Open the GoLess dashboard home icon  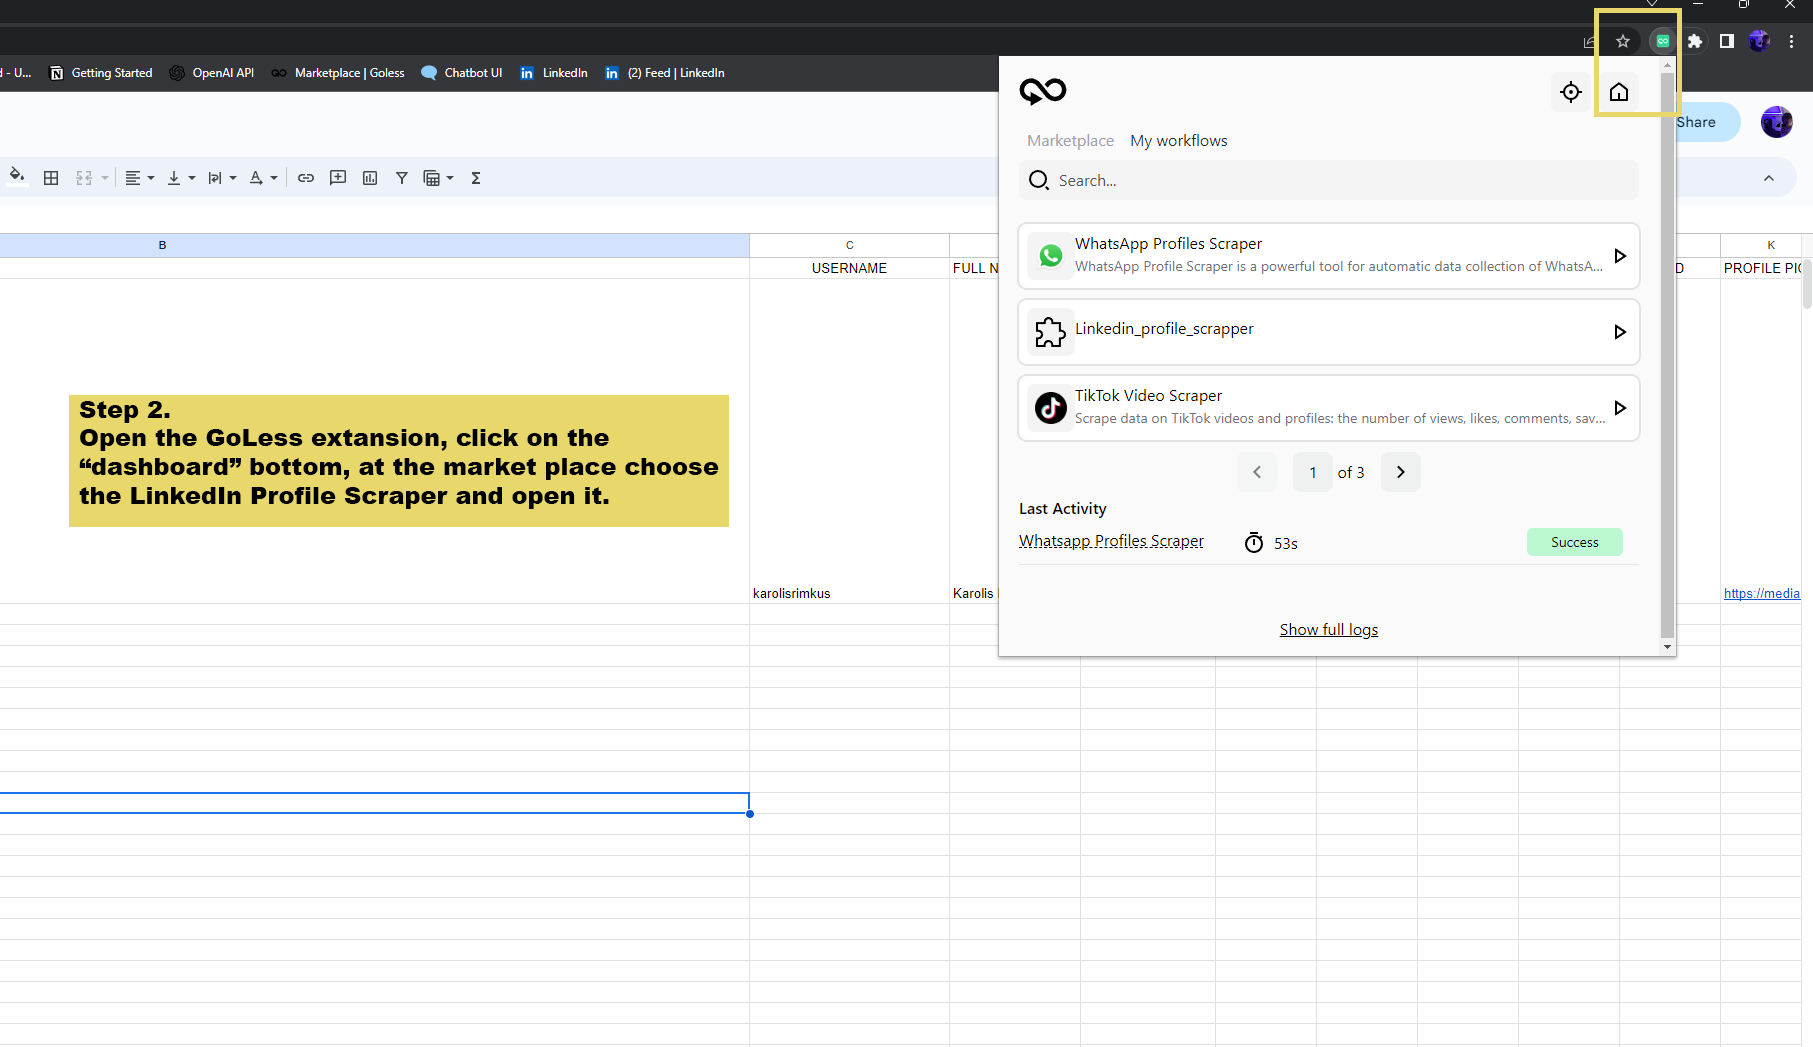[x=1619, y=92]
